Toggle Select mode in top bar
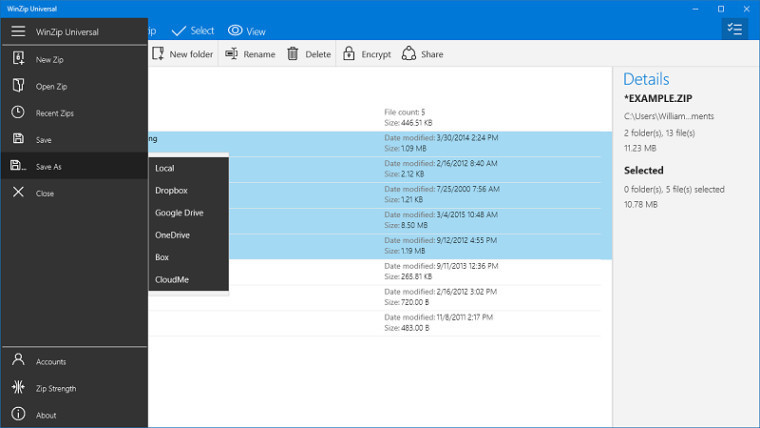Screen dimensions: 760x428 pyautogui.click(x=192, y=31)
